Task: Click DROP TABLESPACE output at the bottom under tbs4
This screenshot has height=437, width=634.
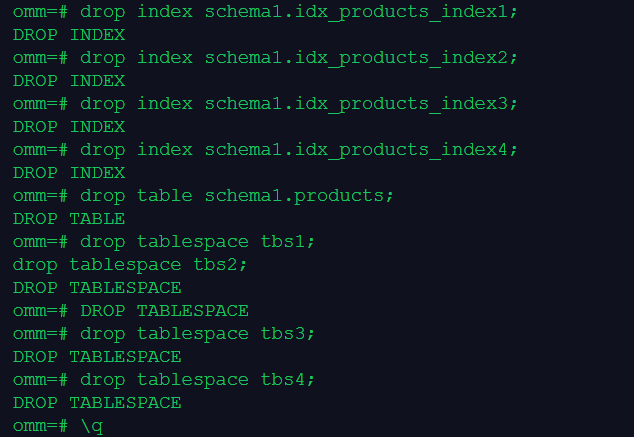Action: pyautogui.click(x=97, y=403)
